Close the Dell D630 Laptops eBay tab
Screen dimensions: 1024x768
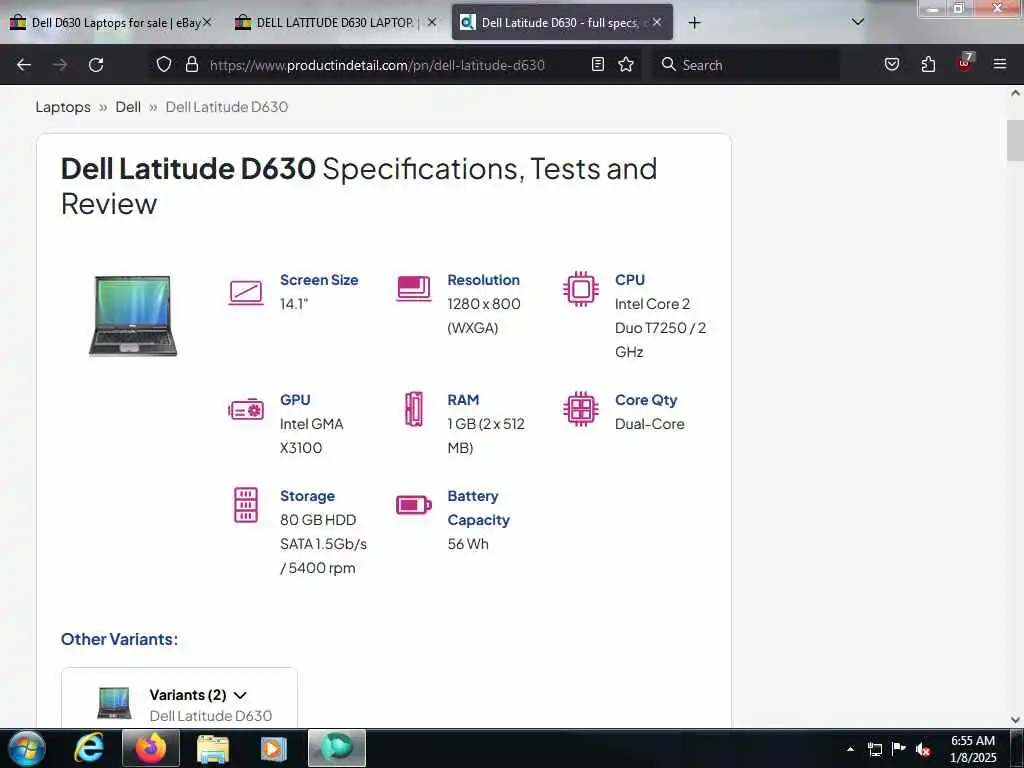(x=207, y=22)
